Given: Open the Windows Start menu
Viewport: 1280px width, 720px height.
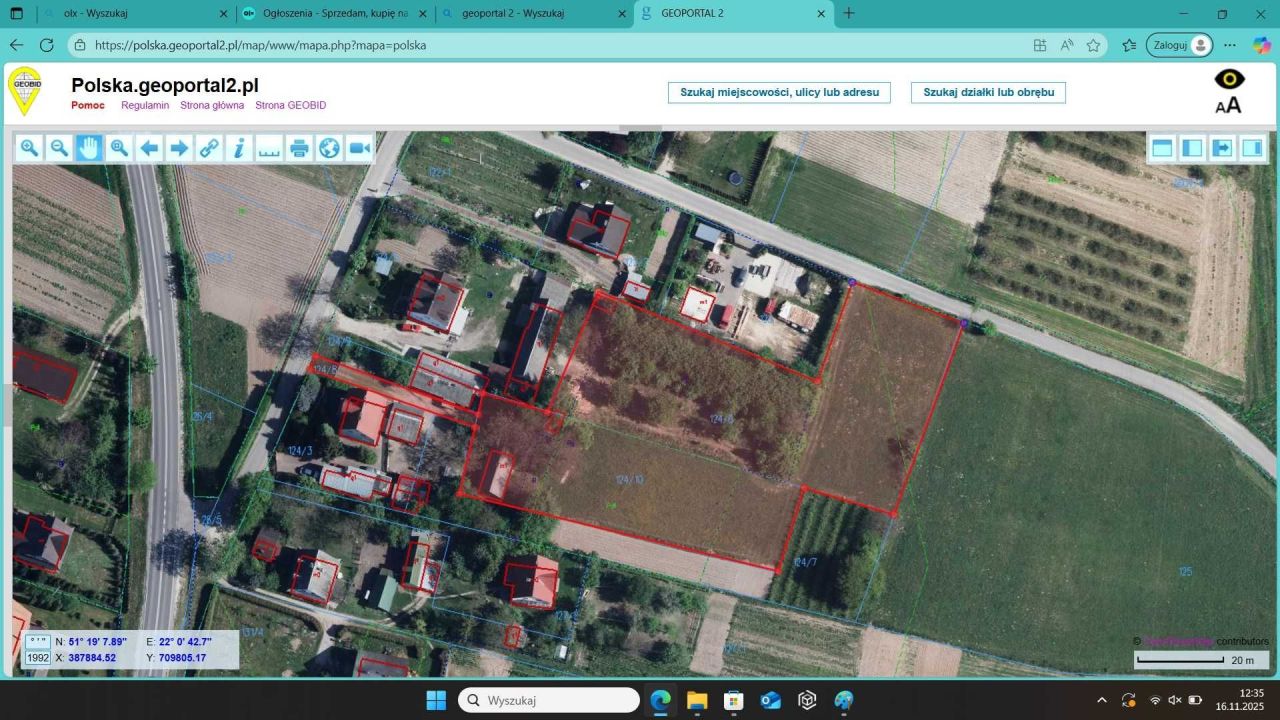Looking at the screenshot, I should pos(436,700).
